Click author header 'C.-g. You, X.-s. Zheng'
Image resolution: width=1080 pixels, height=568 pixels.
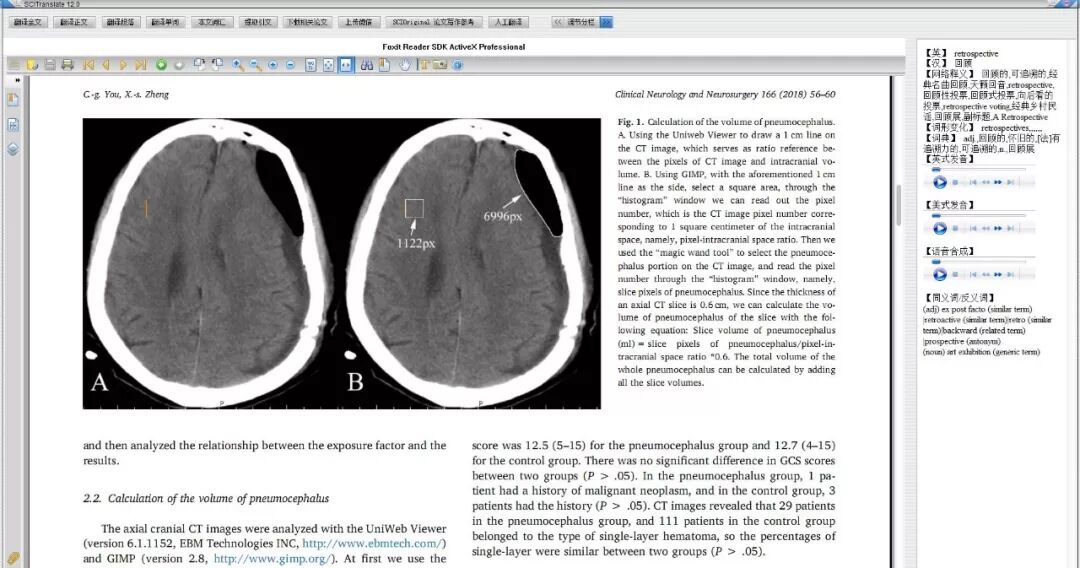click(x=126, y=94)
